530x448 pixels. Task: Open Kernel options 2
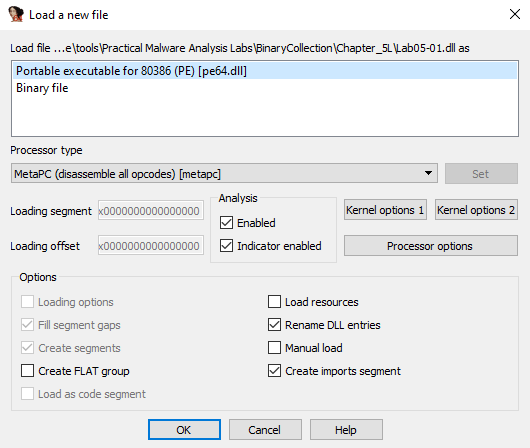click(x=476, y=210)
